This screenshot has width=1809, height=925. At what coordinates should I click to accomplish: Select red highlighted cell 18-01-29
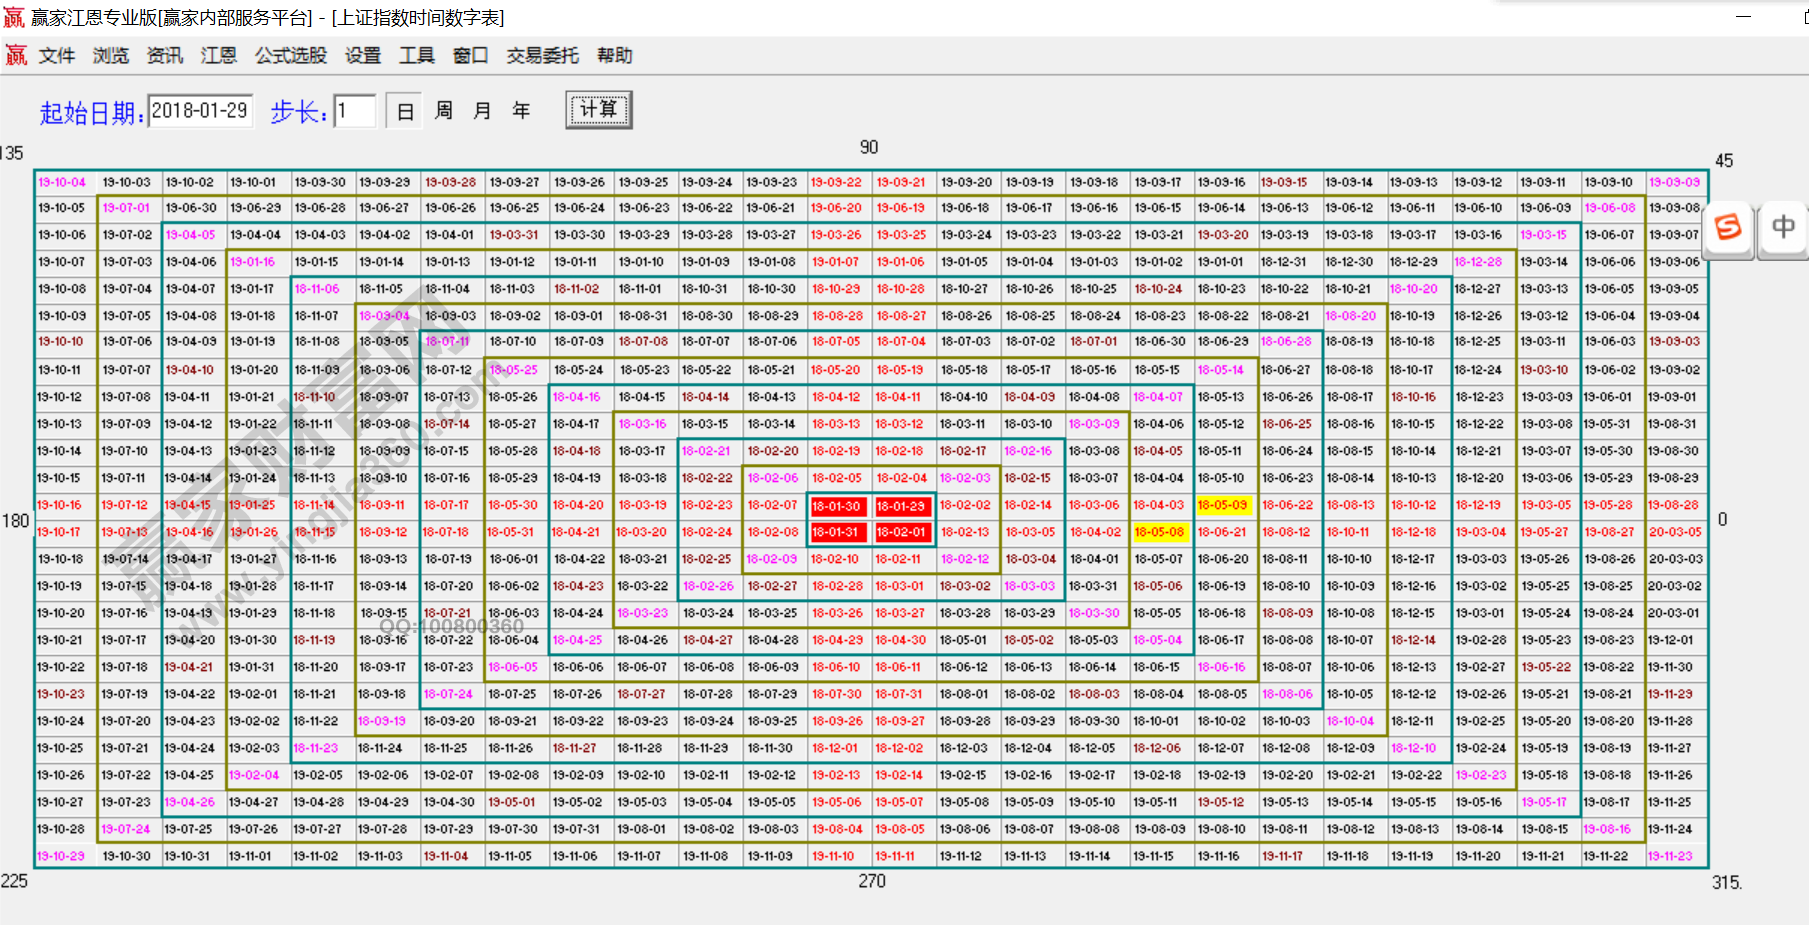[x=901, y=506]
